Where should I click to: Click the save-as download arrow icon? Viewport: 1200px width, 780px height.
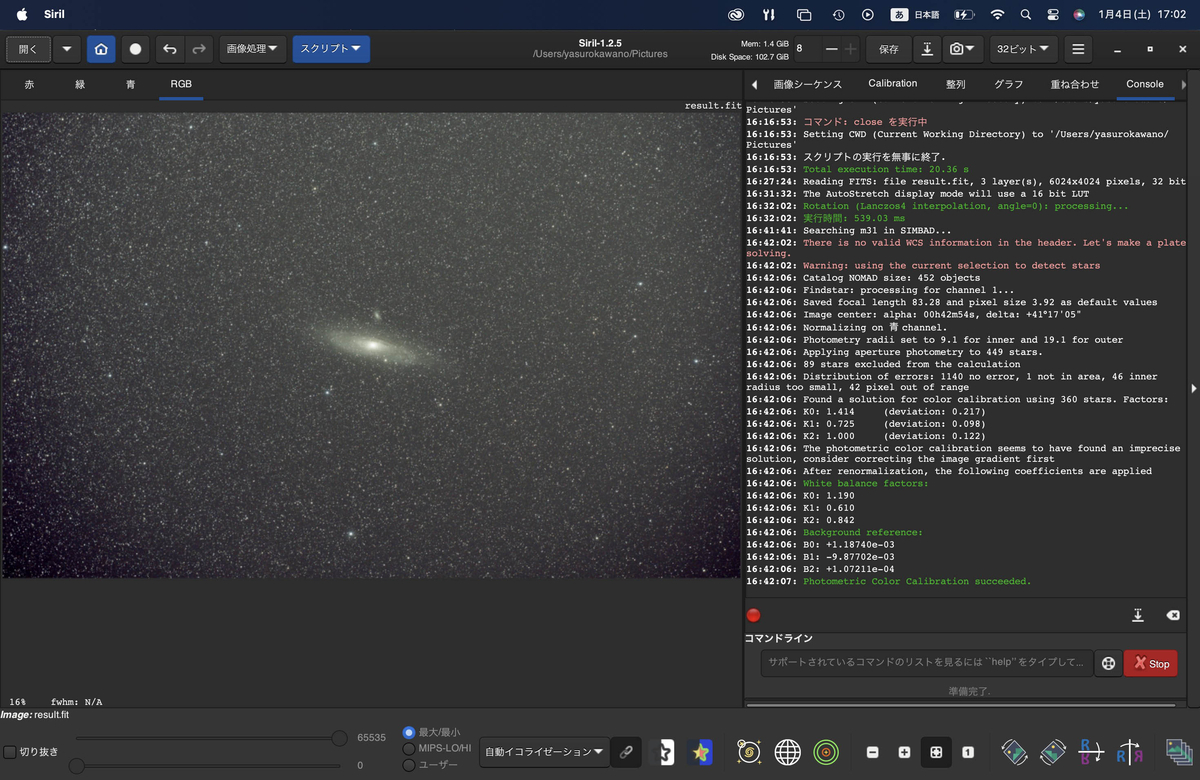[x=927, y=48]
